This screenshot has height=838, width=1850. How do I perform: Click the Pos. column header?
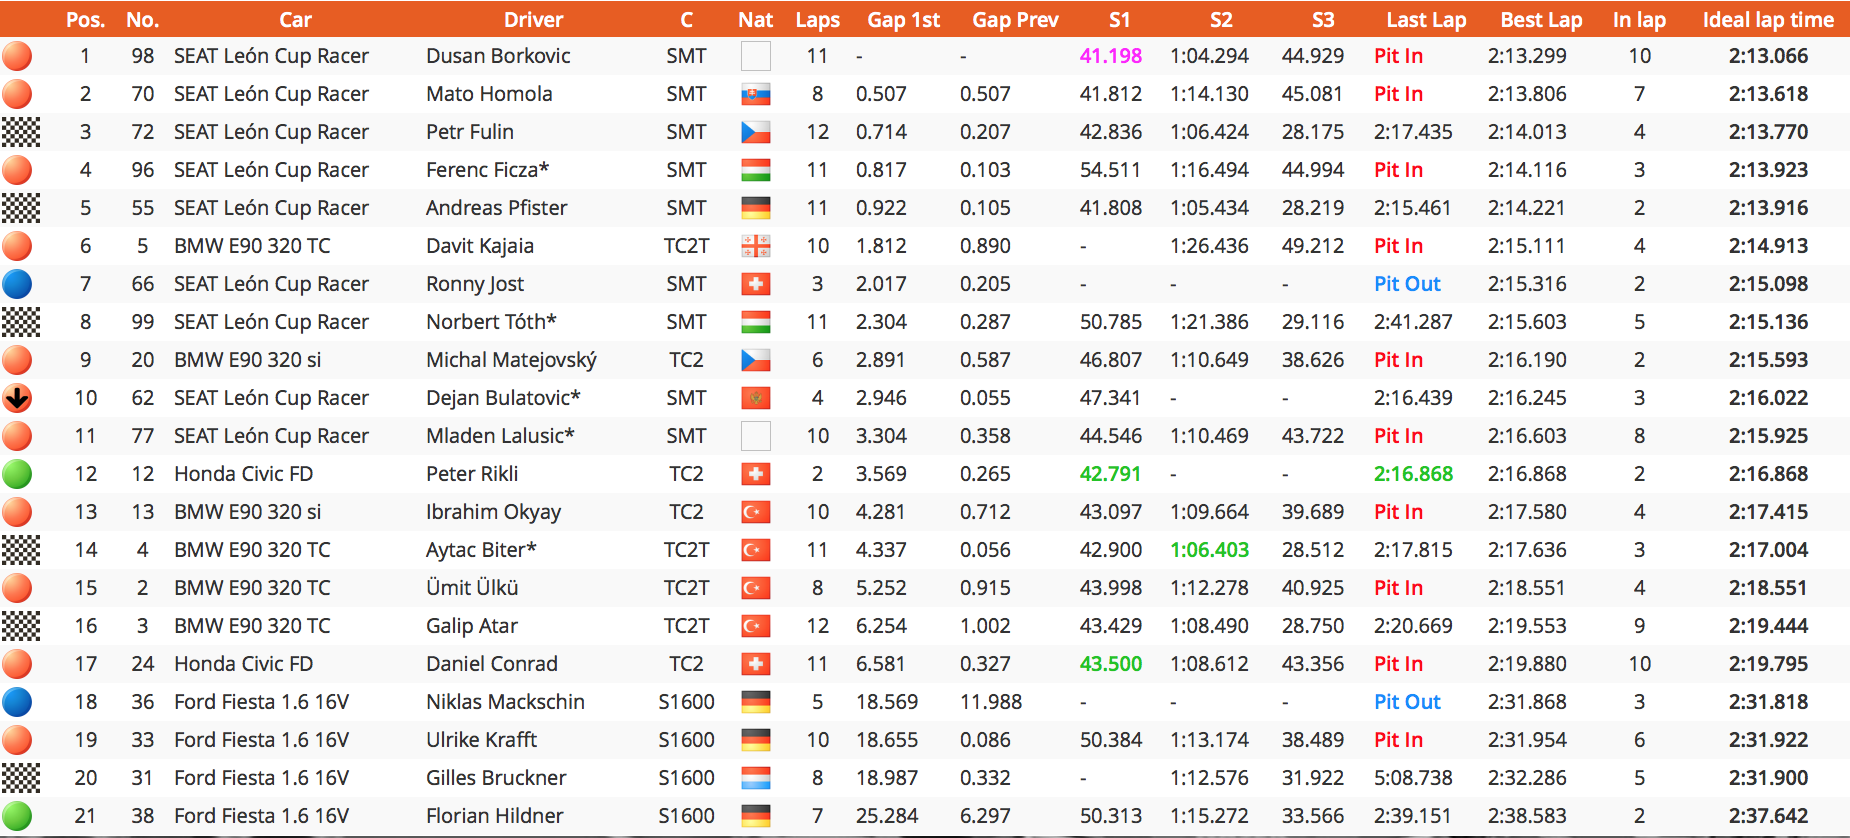(x=85, y=19)
